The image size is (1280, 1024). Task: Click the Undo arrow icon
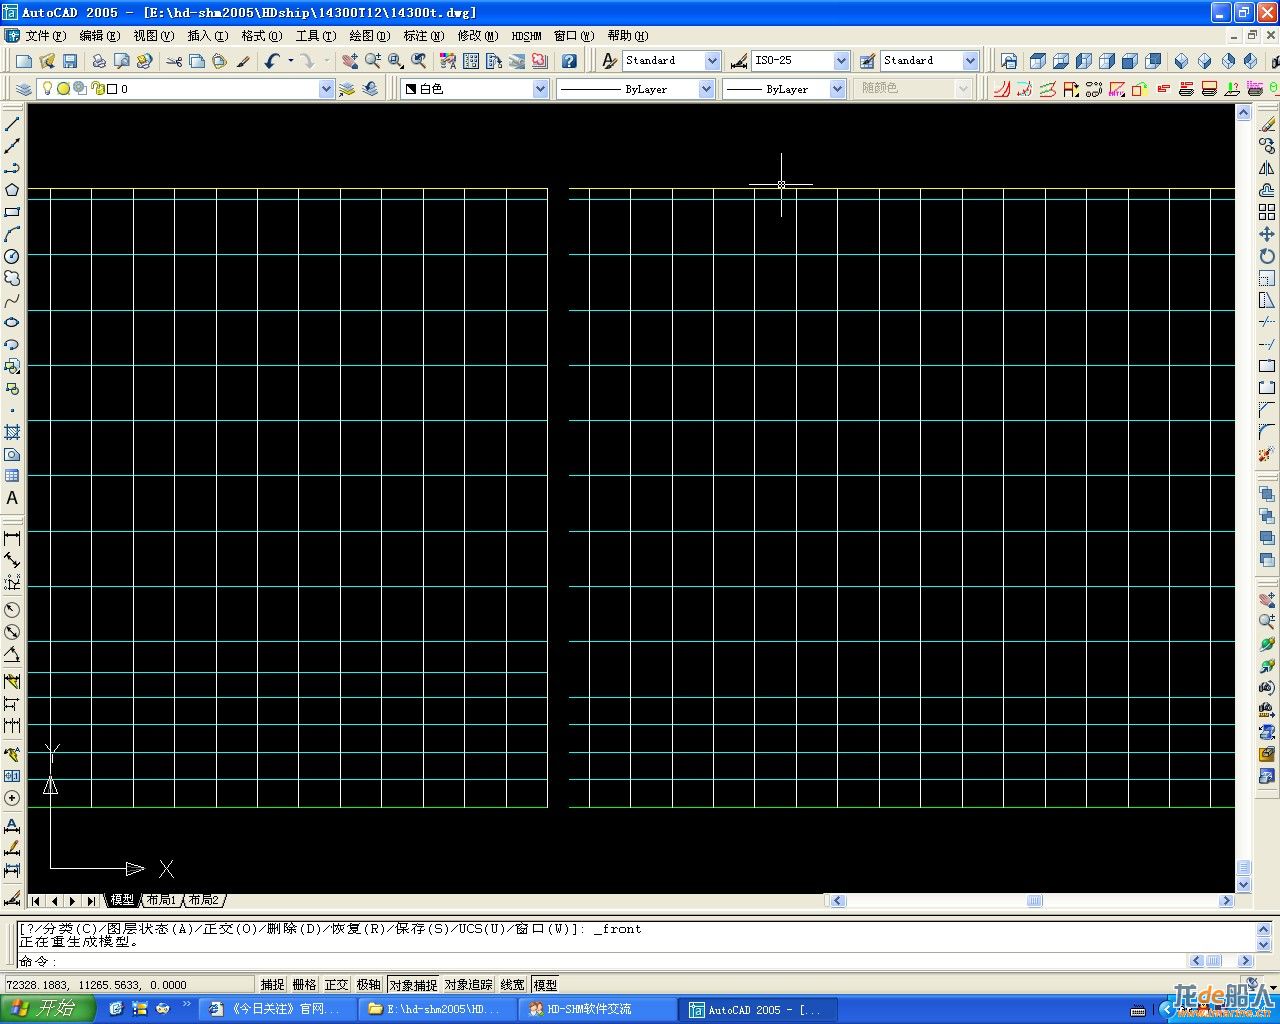point(272,61)
